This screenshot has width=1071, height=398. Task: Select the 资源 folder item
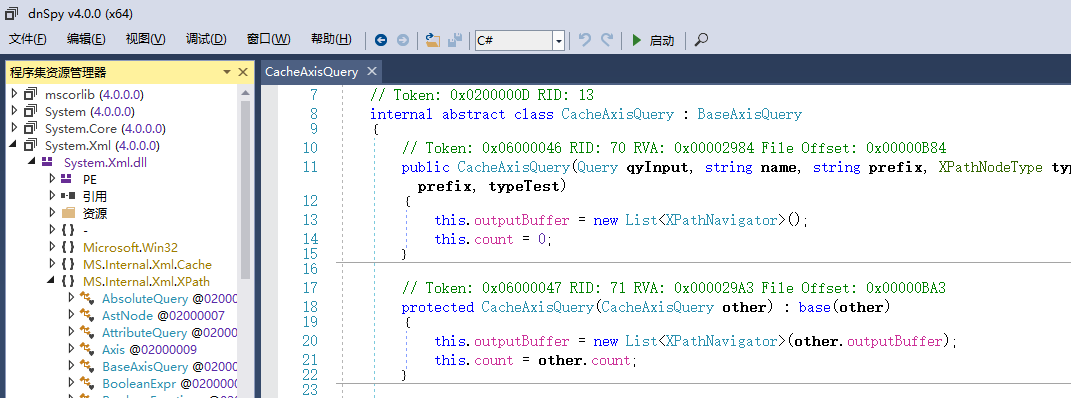click(x=94, y=214)
